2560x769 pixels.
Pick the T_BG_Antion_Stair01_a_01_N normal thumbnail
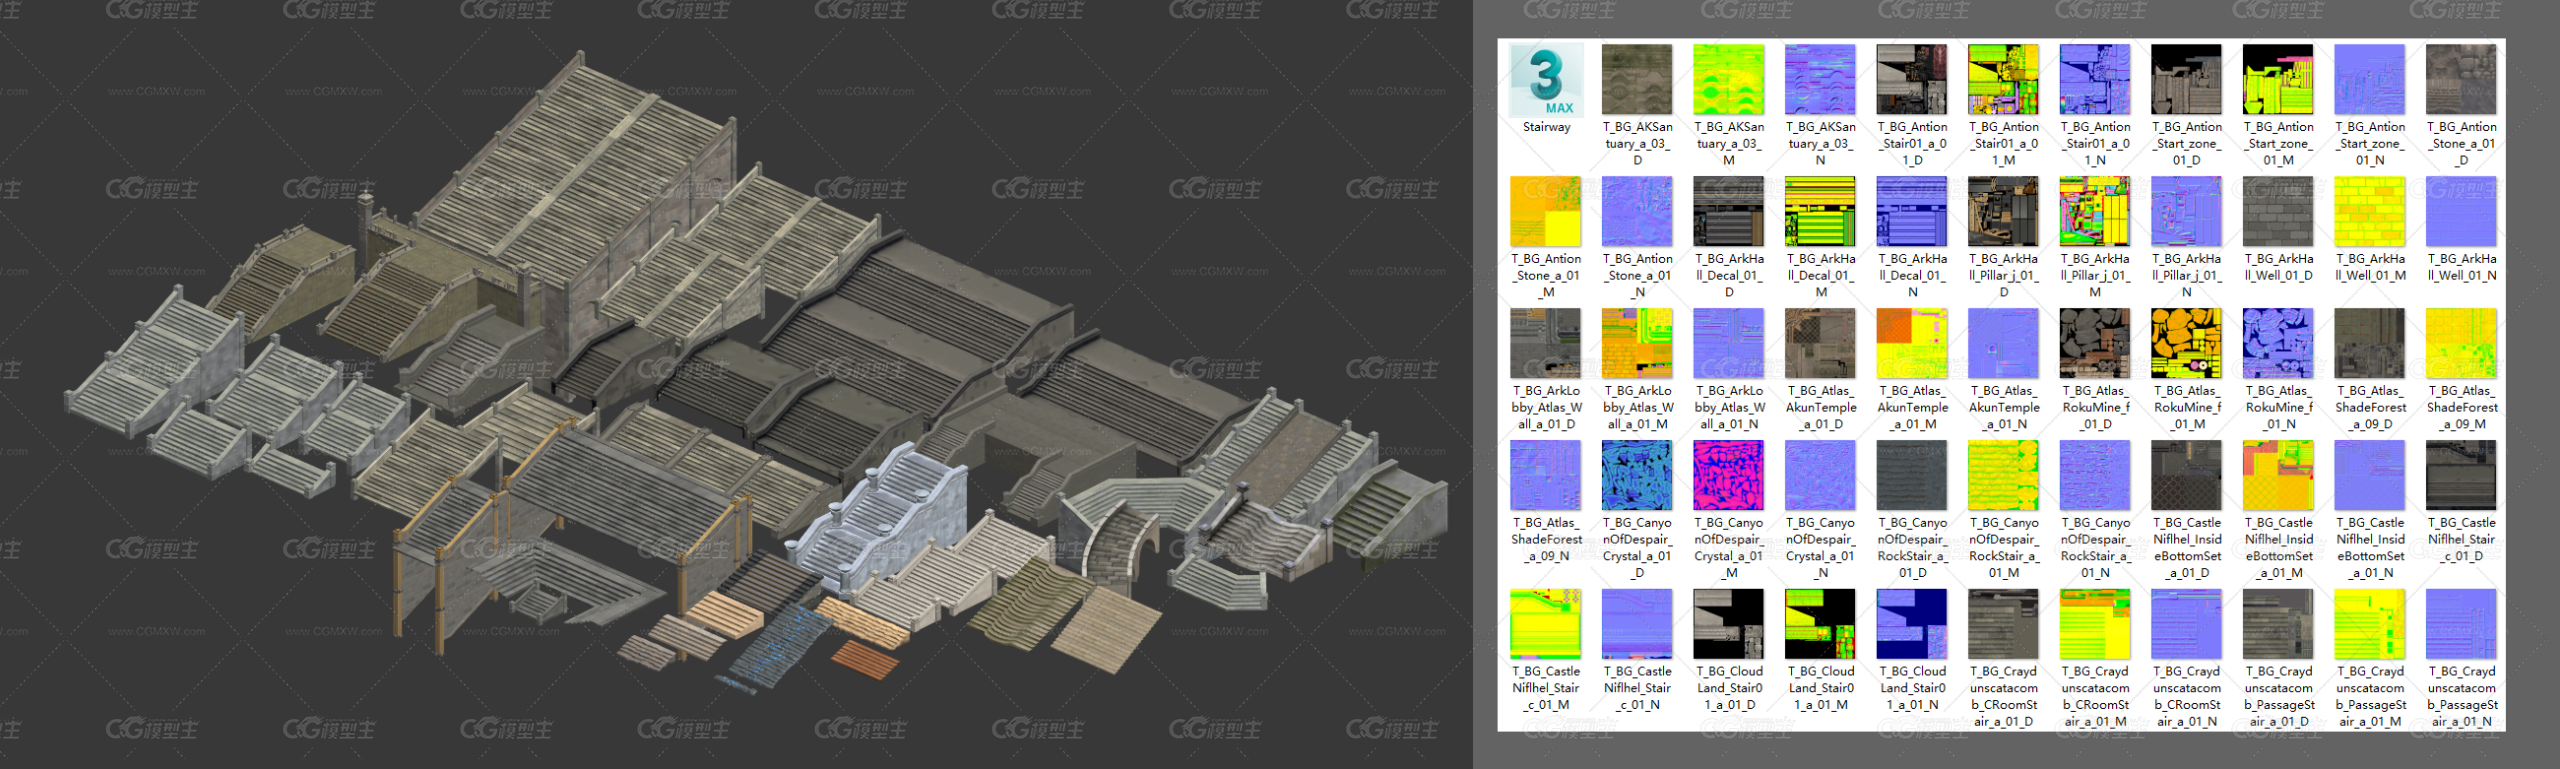click(x=2095, y=80)
